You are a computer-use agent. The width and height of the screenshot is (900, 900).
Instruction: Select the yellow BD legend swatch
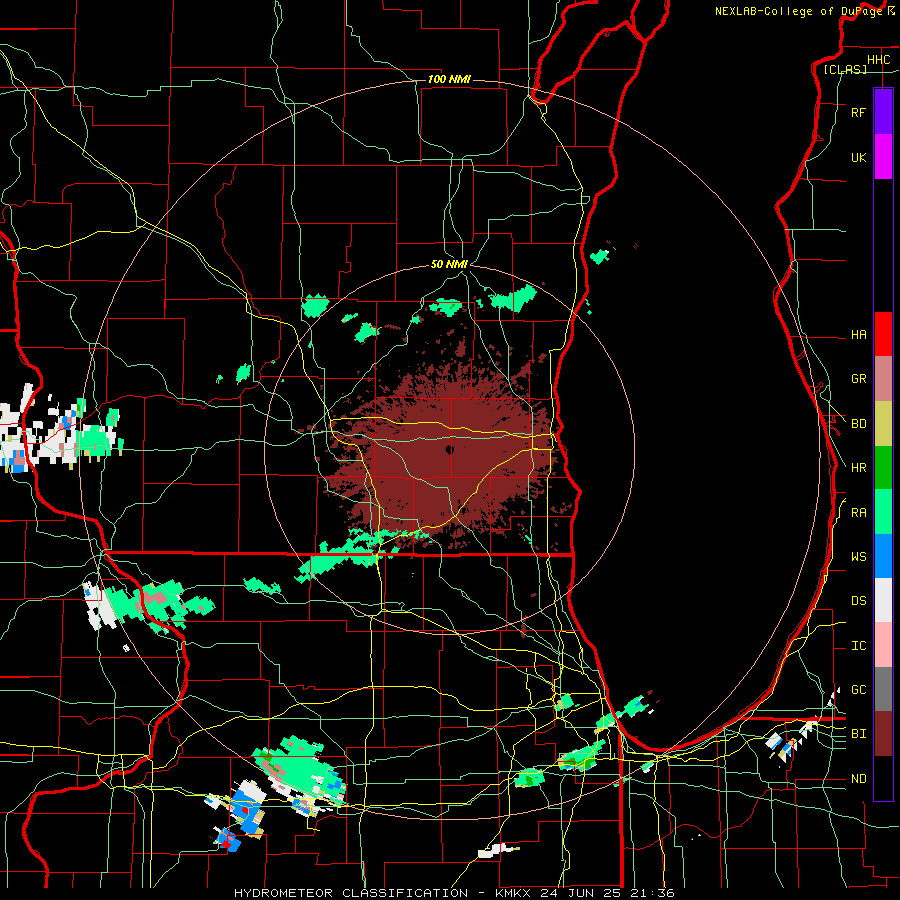(x=883, y=424)
